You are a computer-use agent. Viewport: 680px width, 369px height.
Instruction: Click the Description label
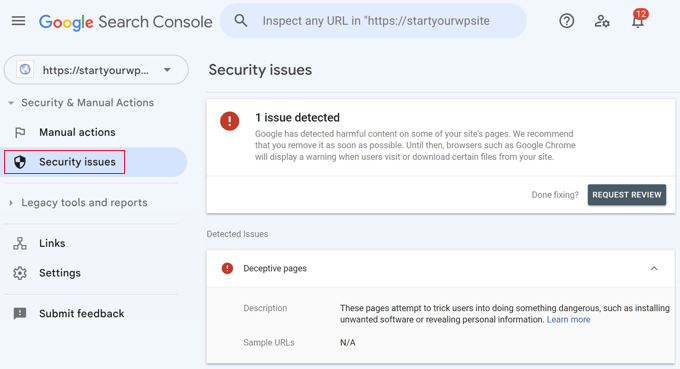265,308
